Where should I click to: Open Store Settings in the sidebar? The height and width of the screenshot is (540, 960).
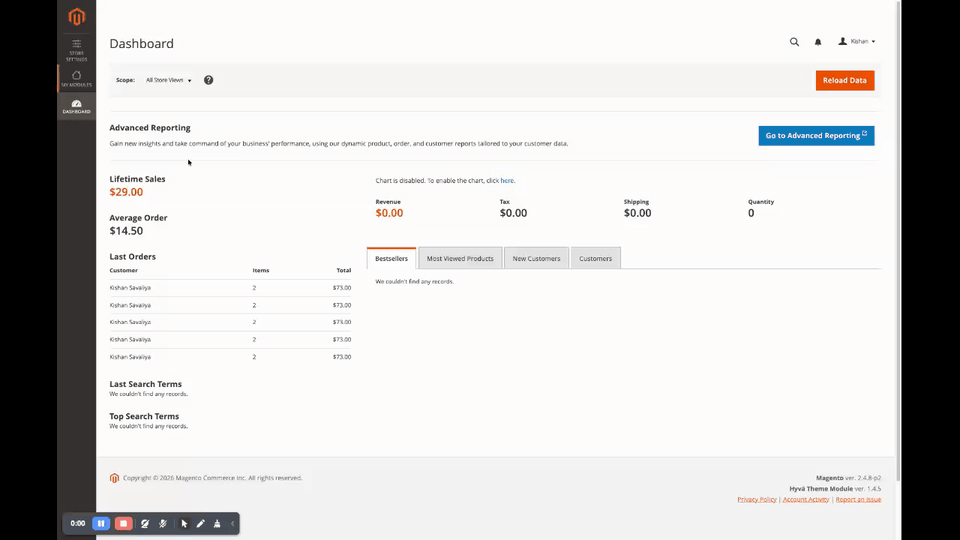77,50
